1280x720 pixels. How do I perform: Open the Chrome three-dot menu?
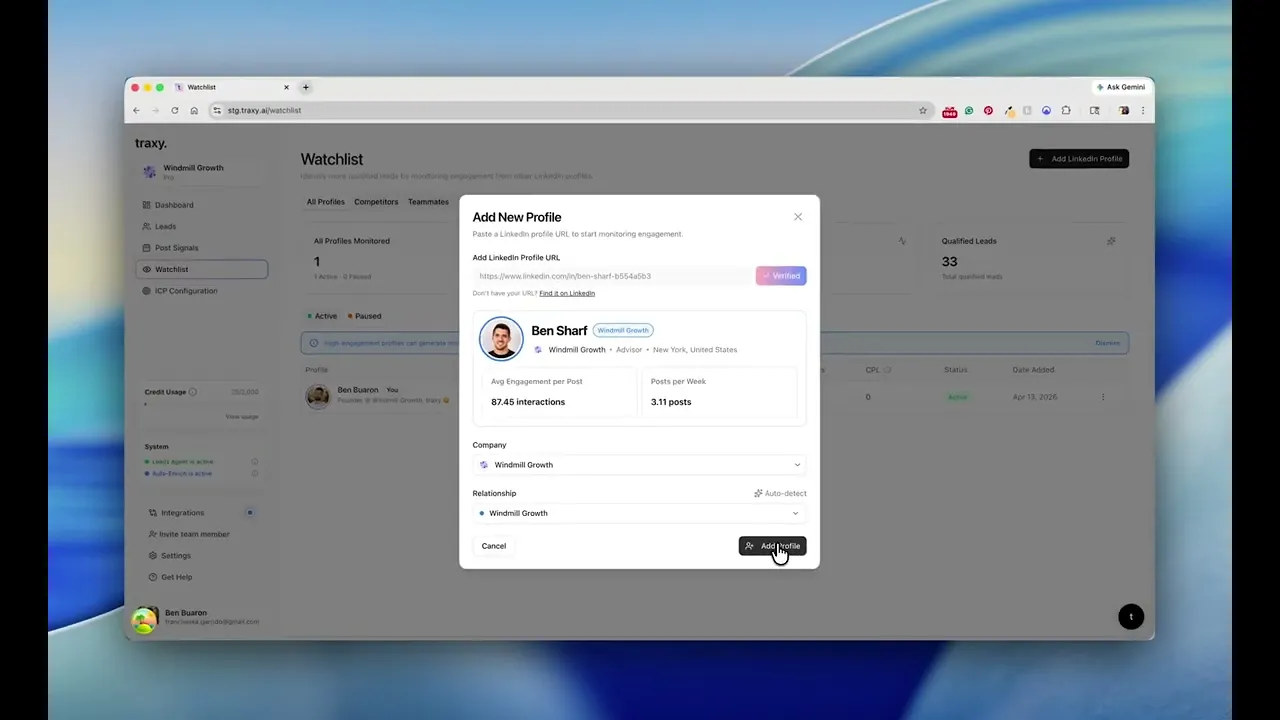[1143, 111]
